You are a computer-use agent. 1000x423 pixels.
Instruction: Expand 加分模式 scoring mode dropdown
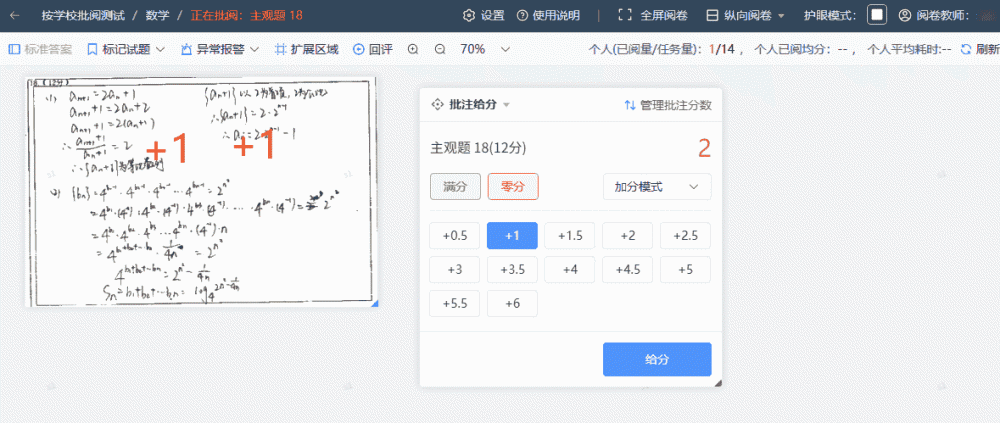(657, 187)
